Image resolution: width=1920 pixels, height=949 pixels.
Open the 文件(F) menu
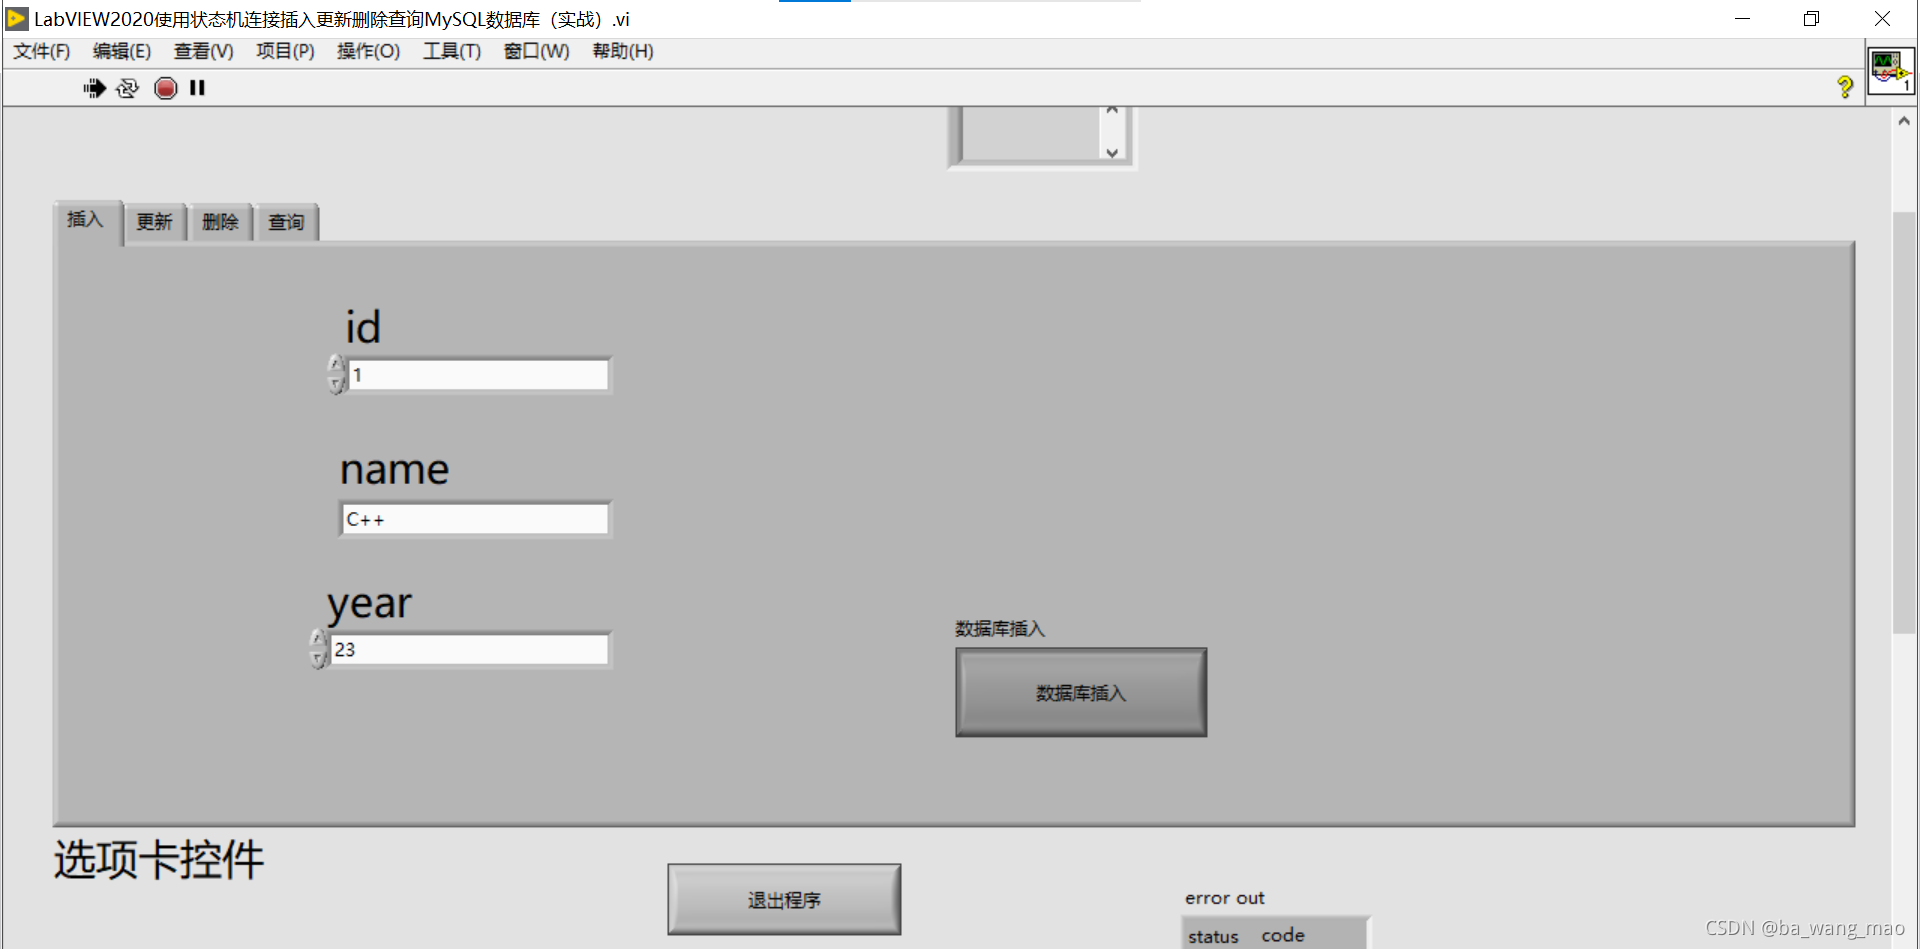[x=41, y=51]
